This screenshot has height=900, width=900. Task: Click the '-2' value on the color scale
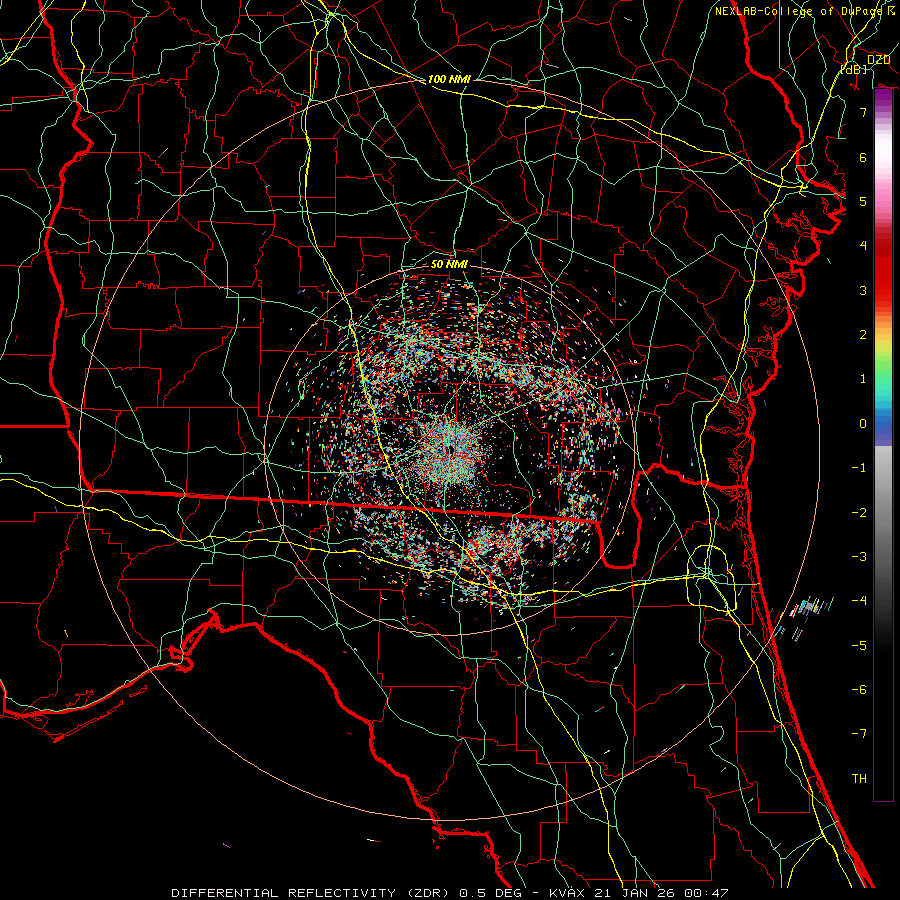[859, 513]
